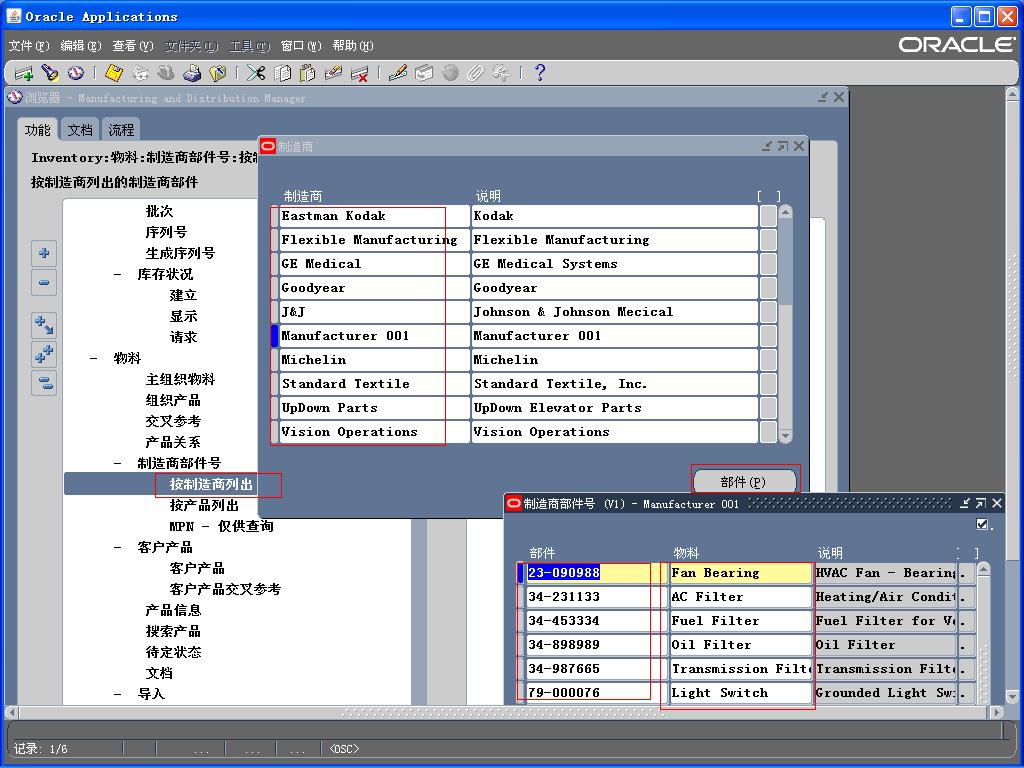Collapse the 库存状况 tree node
This screenshot has height=768, width=1024.
click(118, 274)
